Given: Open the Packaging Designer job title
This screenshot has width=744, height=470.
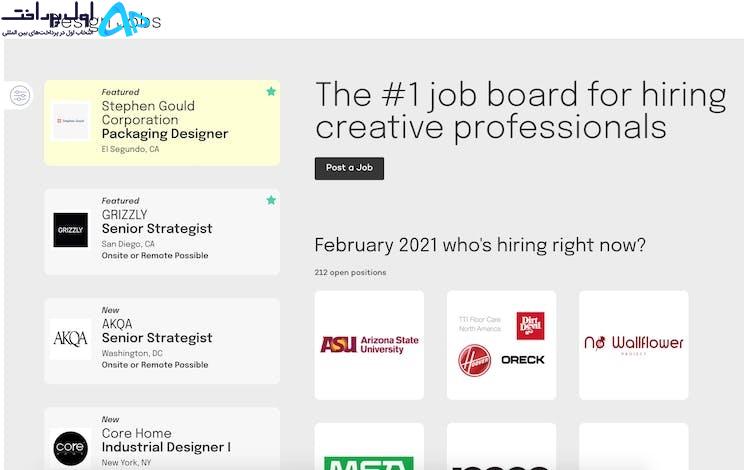Looking at the screenshot, I should click(x=165, y=134).
